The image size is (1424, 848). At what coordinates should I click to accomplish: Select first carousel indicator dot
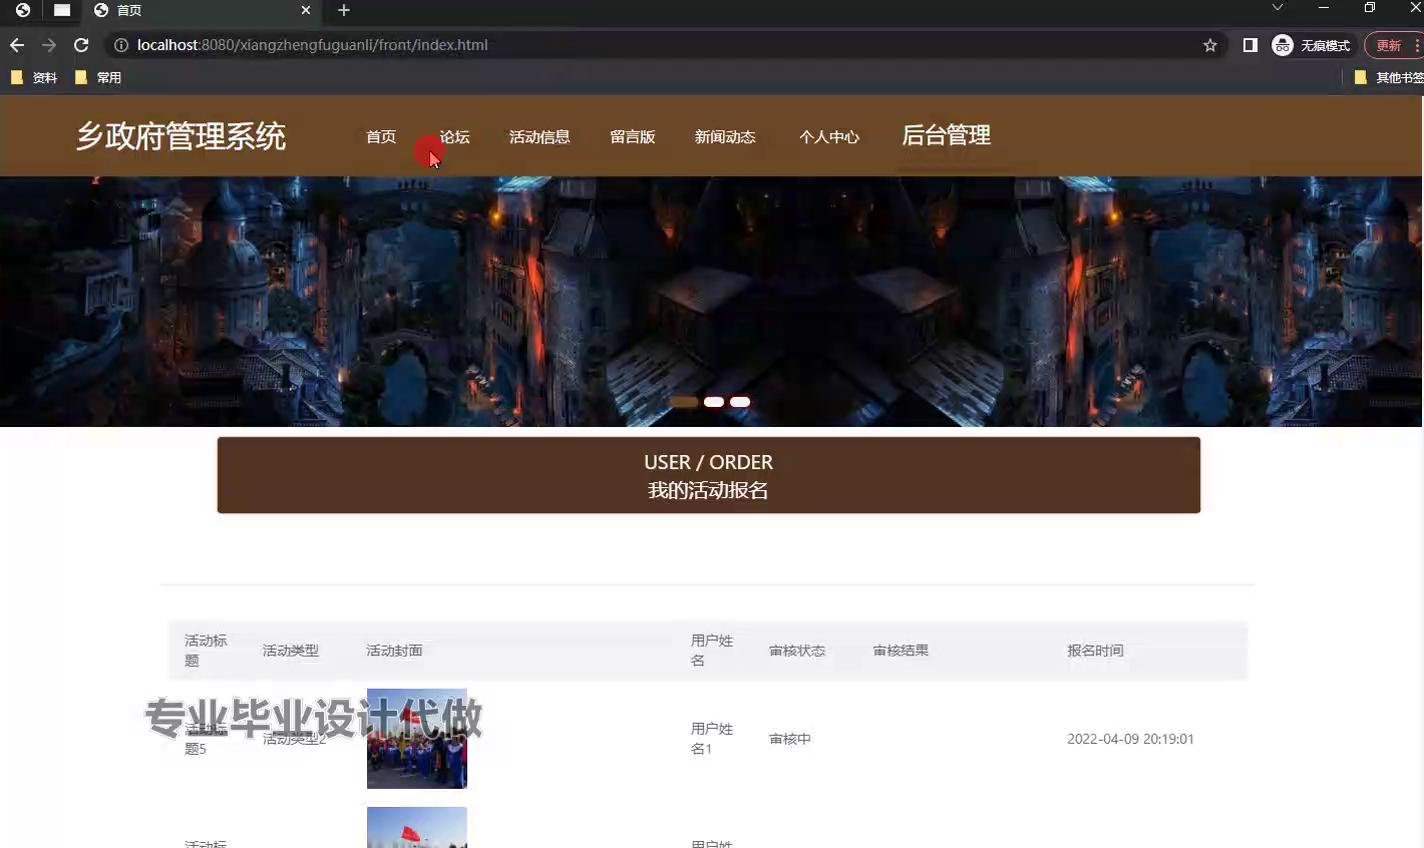[x=684, y=402]
